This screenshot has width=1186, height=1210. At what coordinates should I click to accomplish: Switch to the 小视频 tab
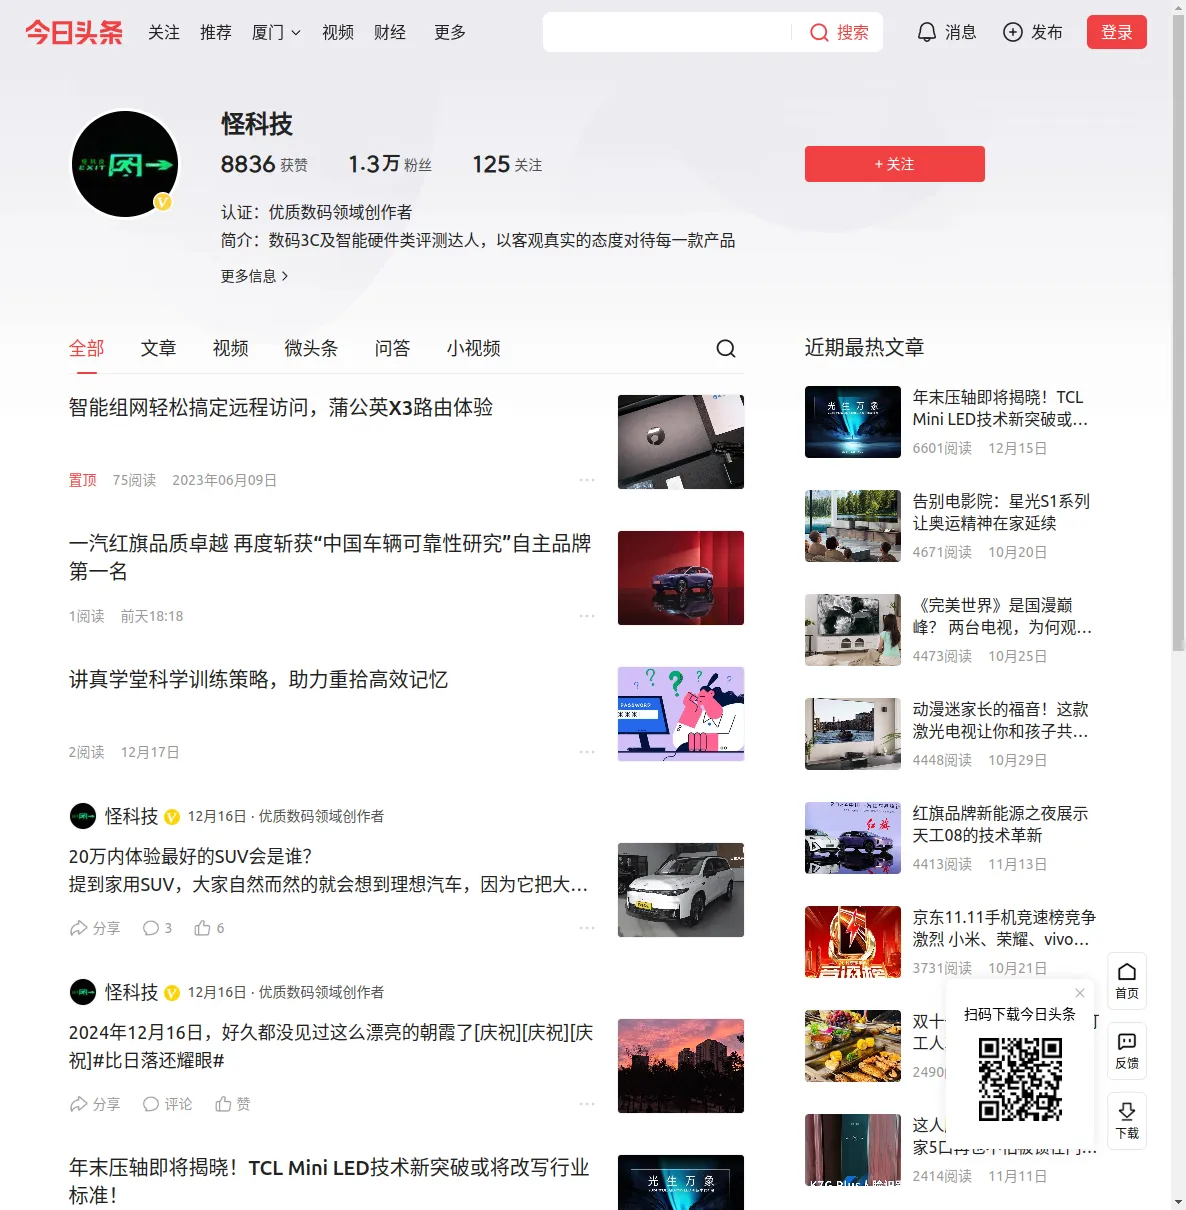pos(473,348)
